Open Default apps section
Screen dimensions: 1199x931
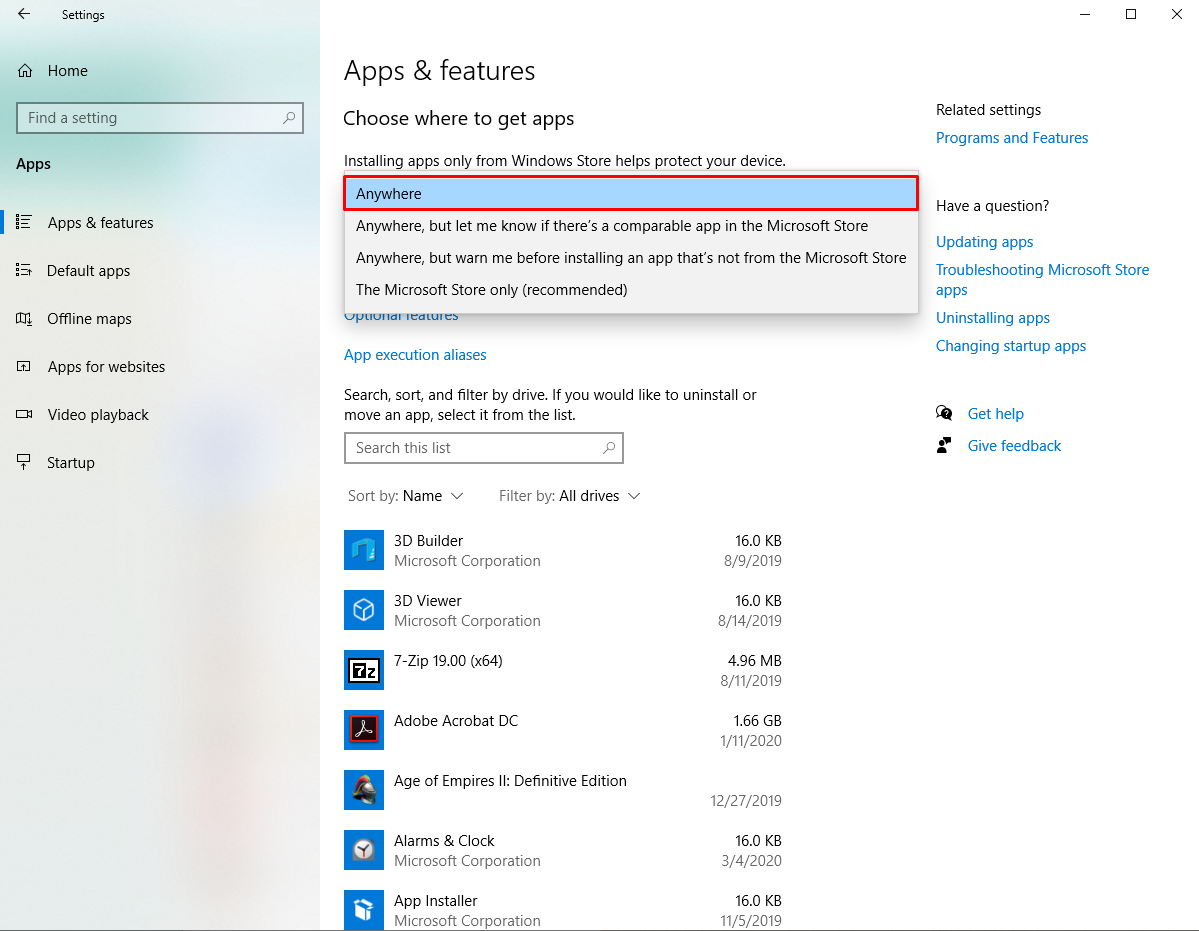tap(160, 271)
